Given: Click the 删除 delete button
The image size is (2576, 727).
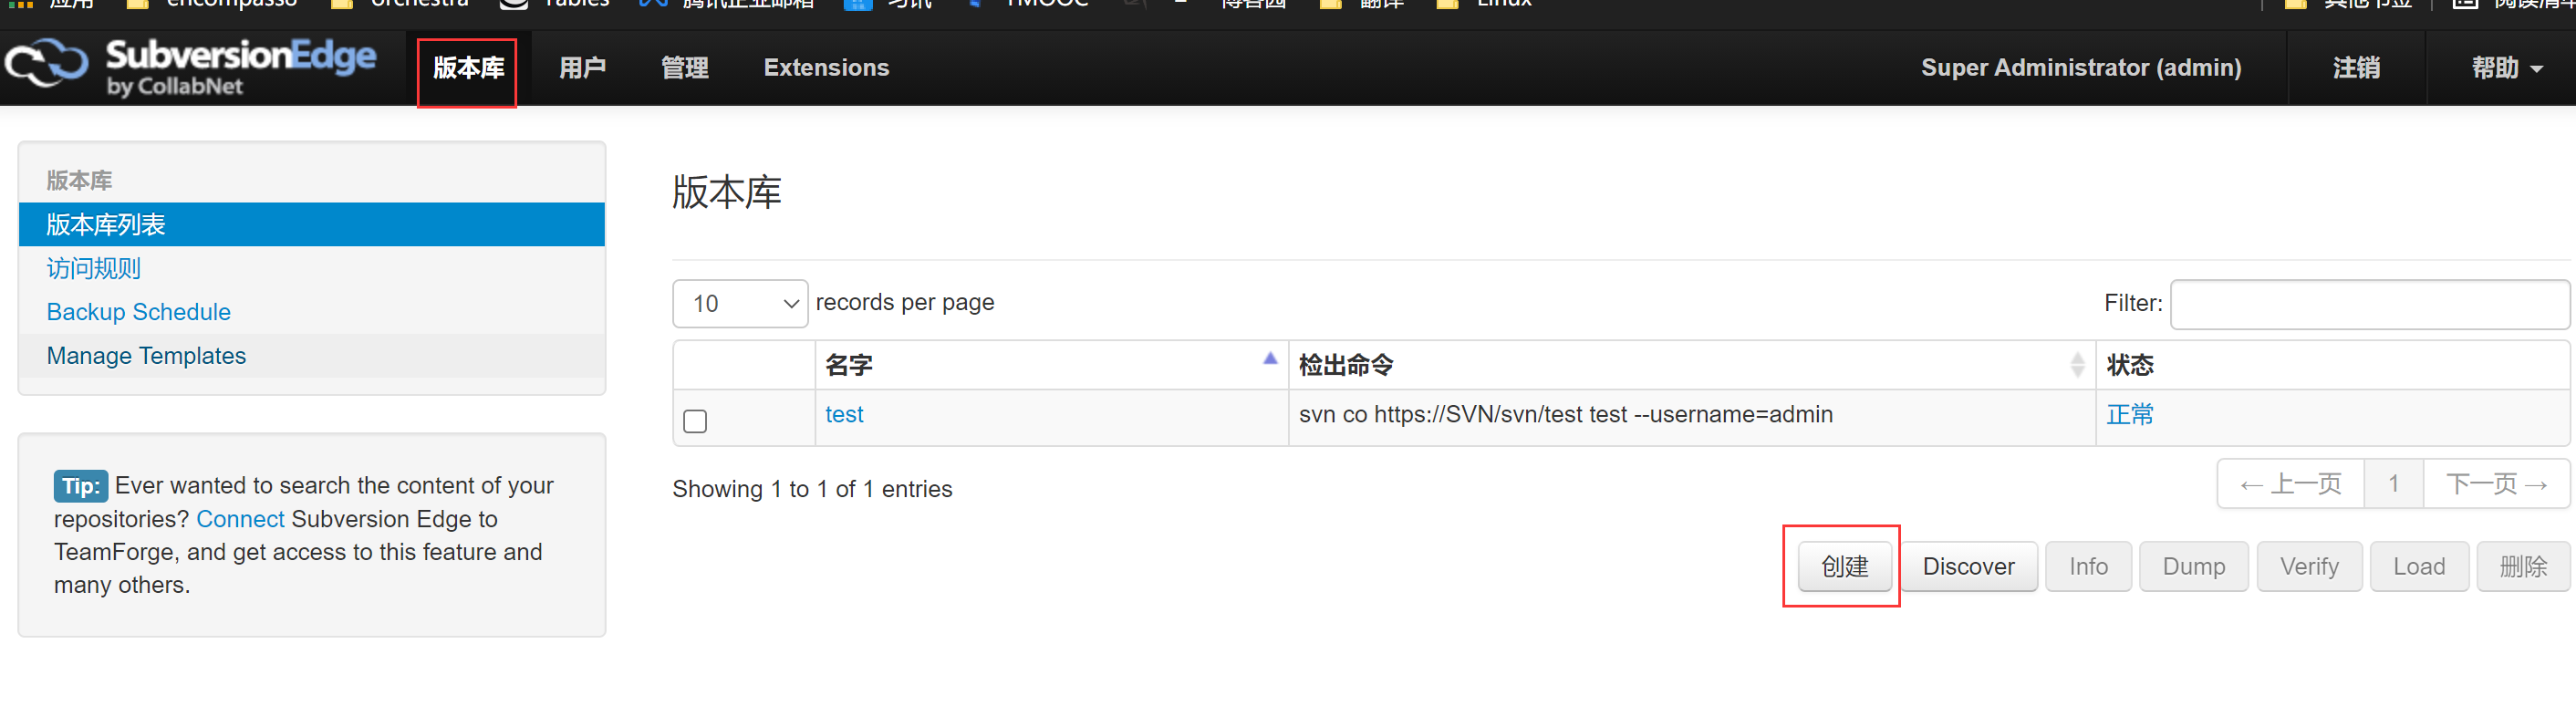Looking at the screenshot, I should click(x=2522, y=567).
